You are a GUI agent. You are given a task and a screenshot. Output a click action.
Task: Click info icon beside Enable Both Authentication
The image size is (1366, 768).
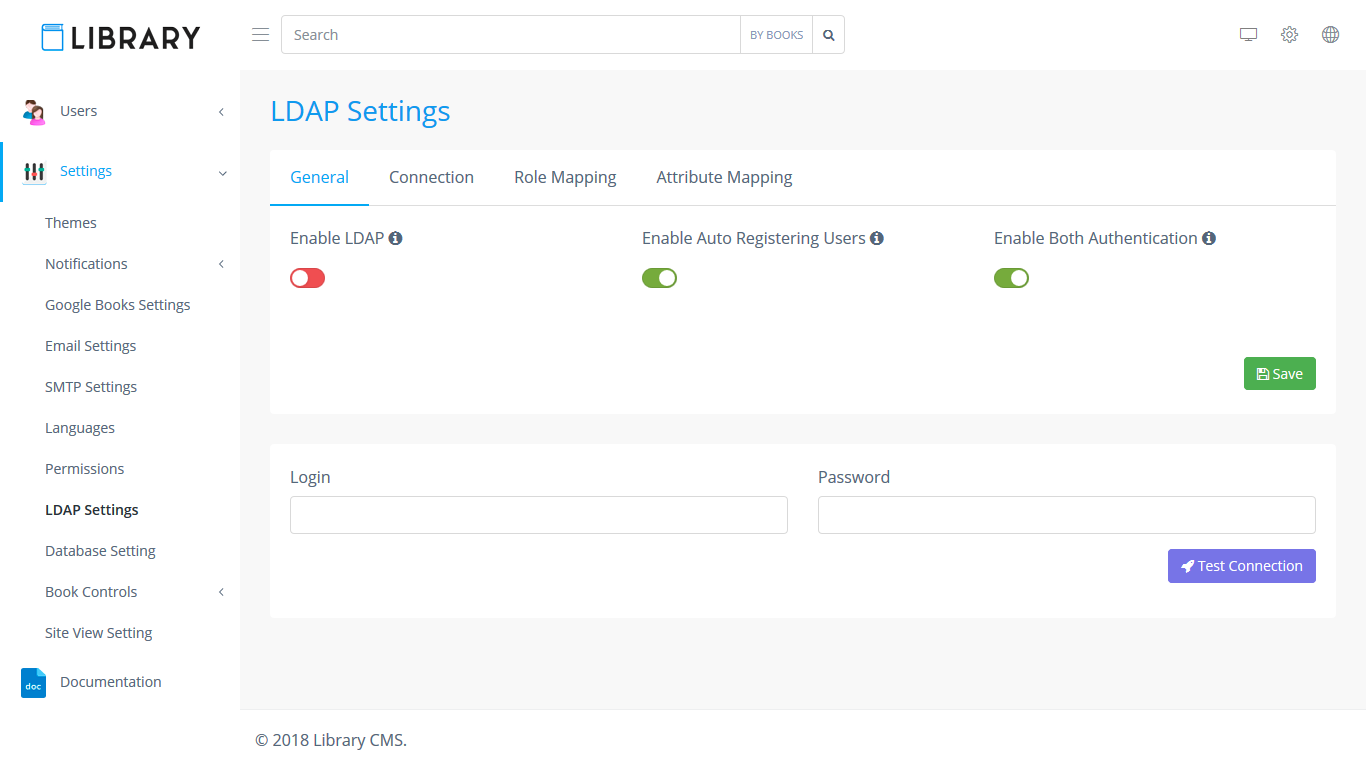coord(1209,239)
